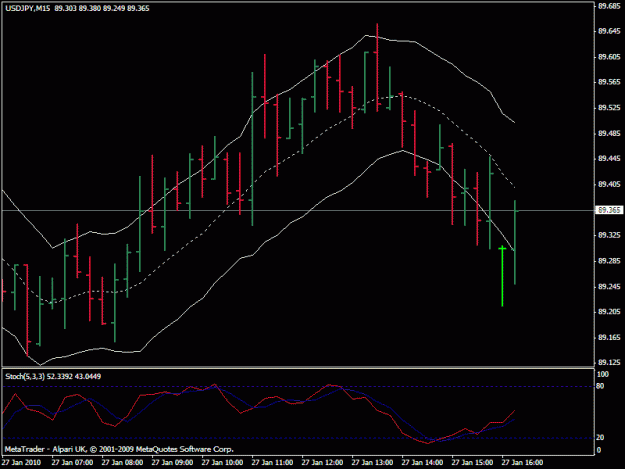The height and width of the screenshot is (469, 625).
Task: Click the stochastic 20 level label
Action: (600, 438)
